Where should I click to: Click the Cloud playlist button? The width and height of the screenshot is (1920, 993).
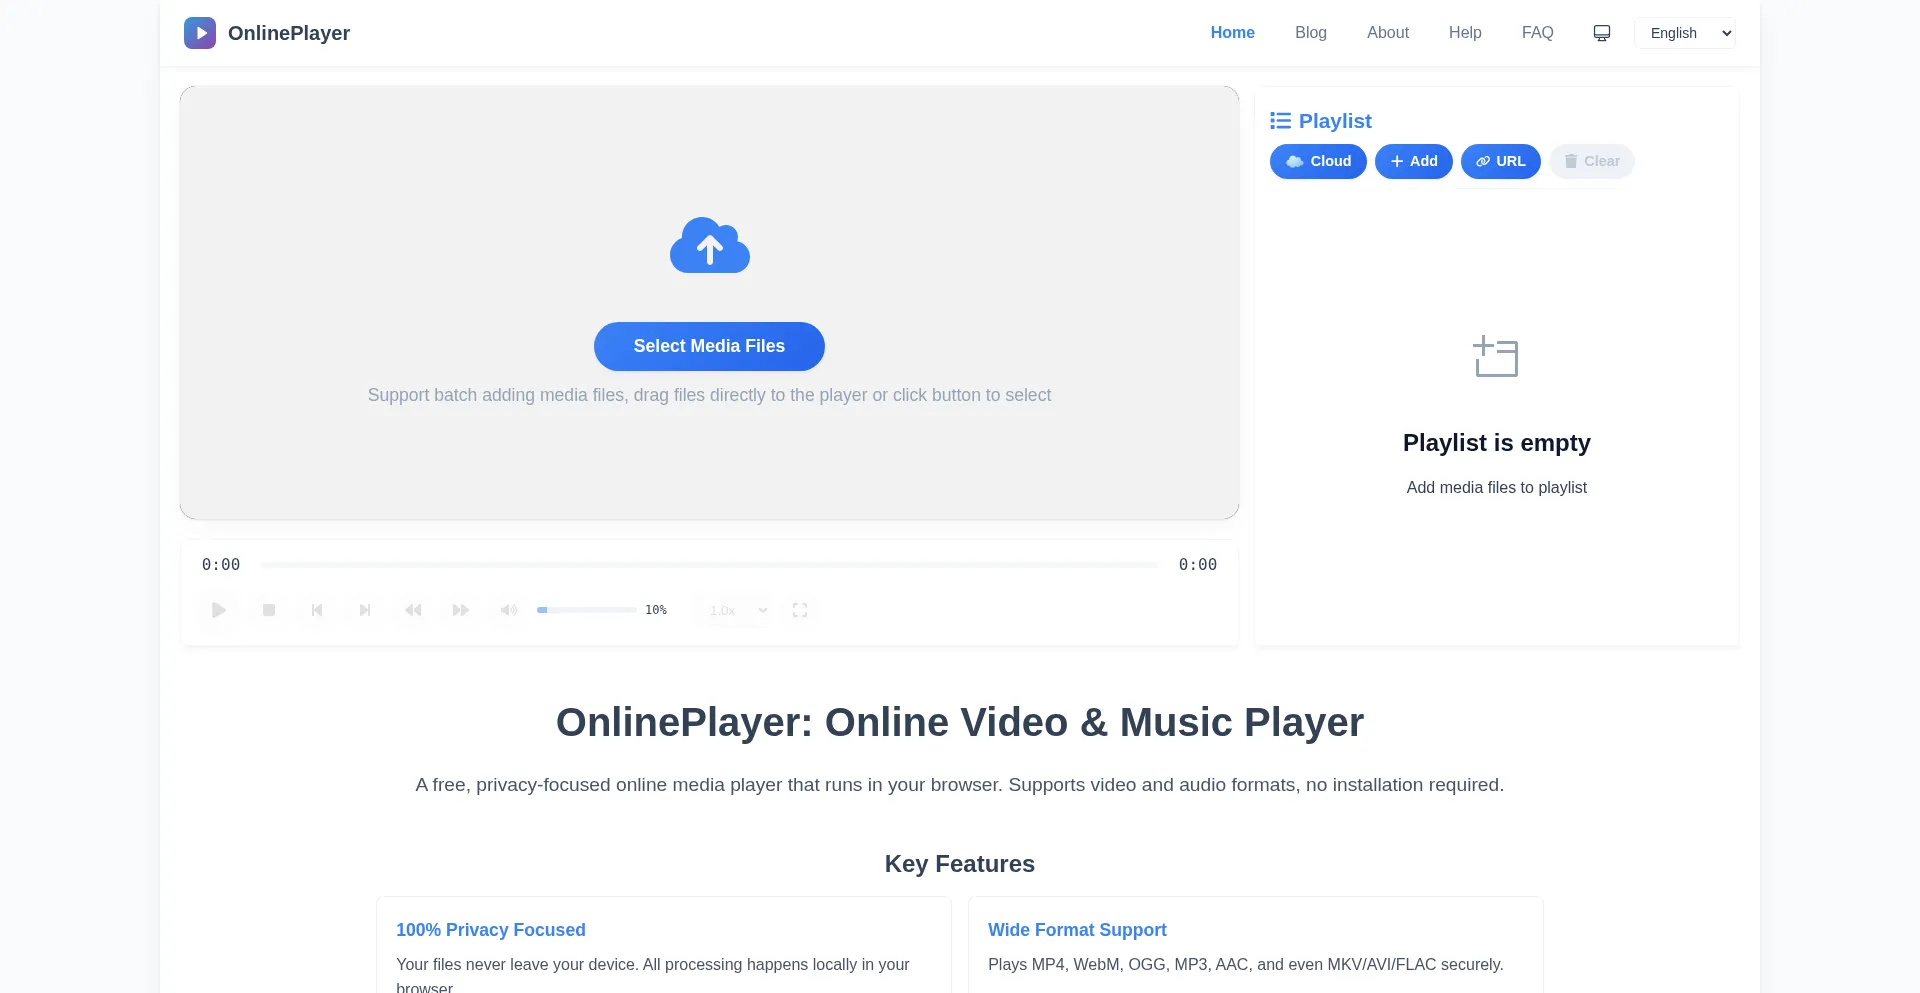(1318, 161)
